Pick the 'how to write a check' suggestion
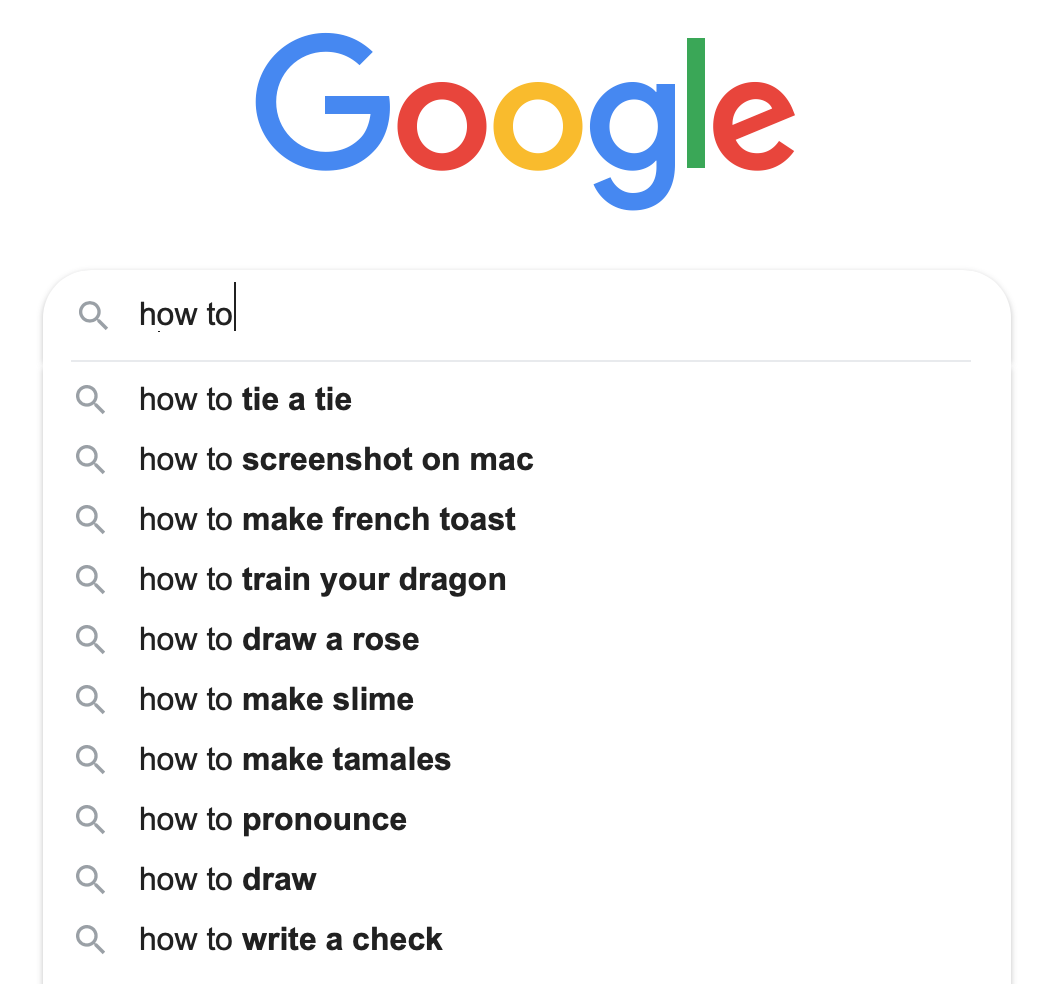 [x=291, y=940]
